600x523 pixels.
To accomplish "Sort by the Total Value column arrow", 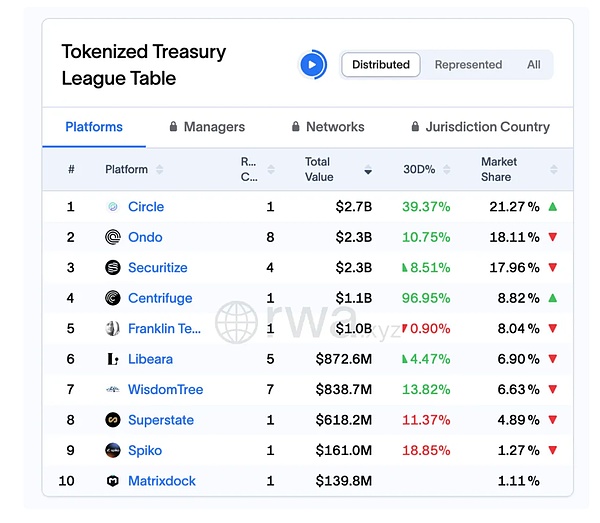I will coord(368,170).
